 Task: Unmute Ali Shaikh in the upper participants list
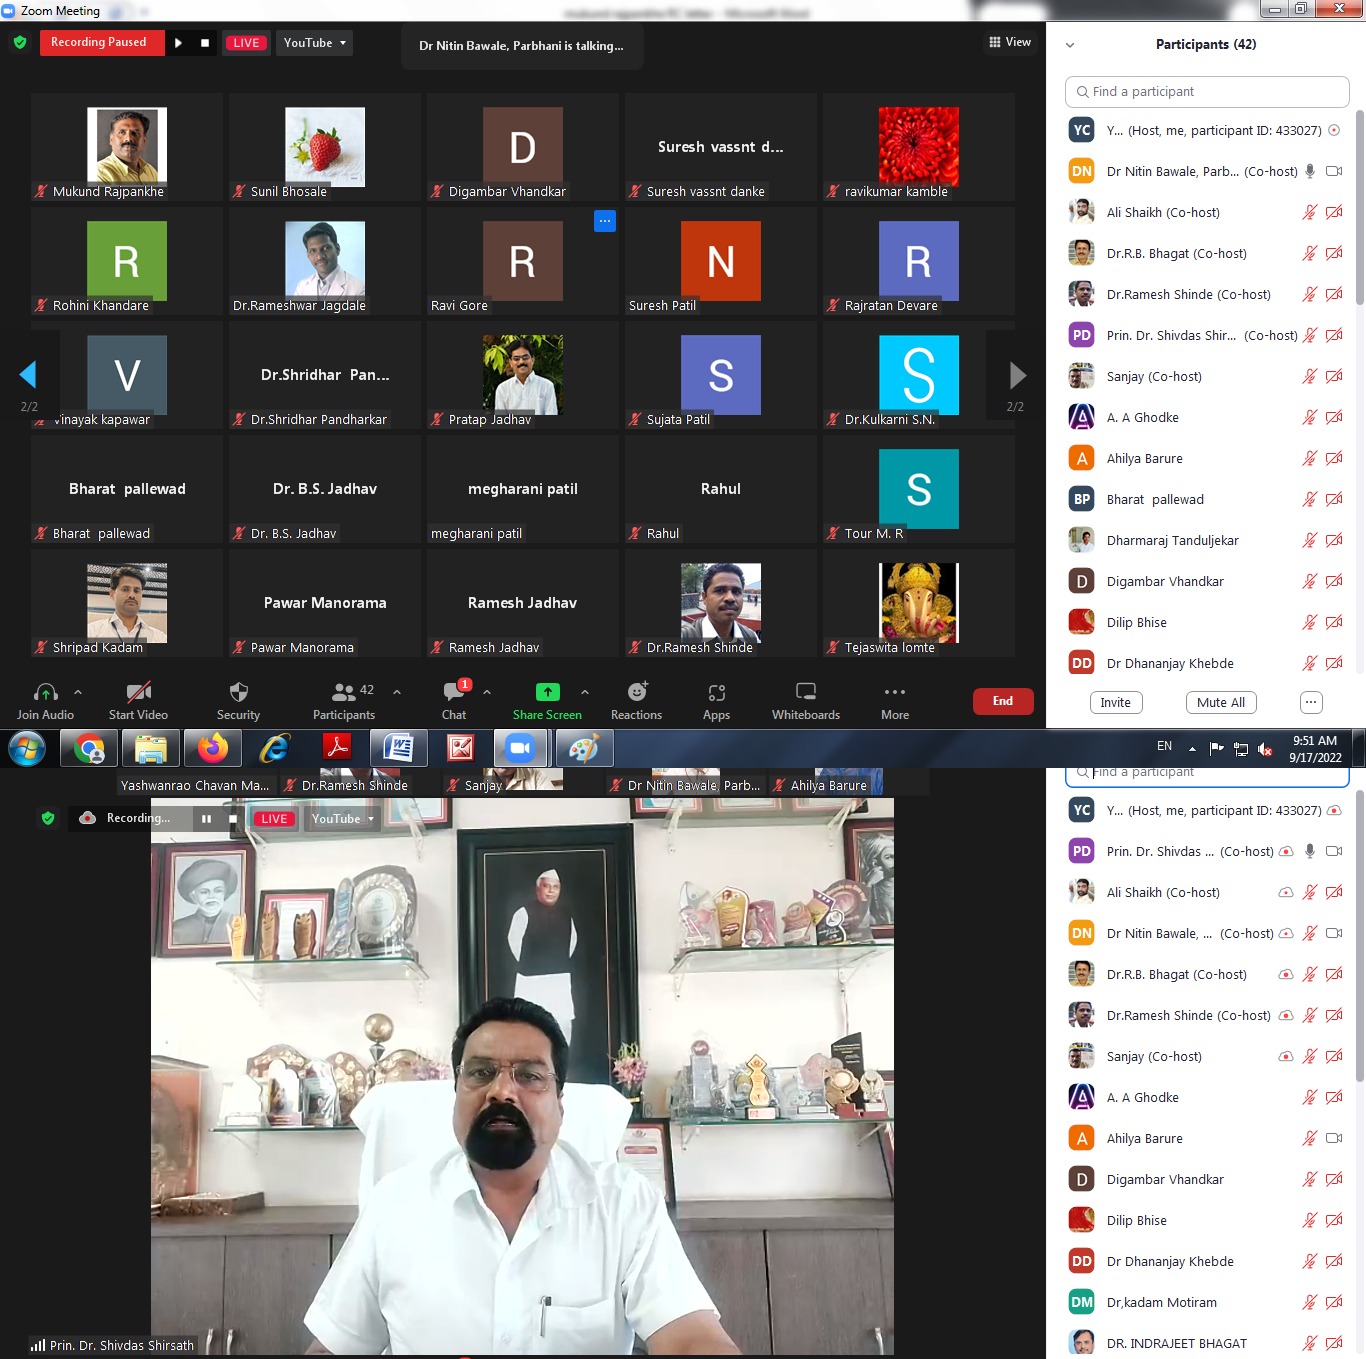1310,212
